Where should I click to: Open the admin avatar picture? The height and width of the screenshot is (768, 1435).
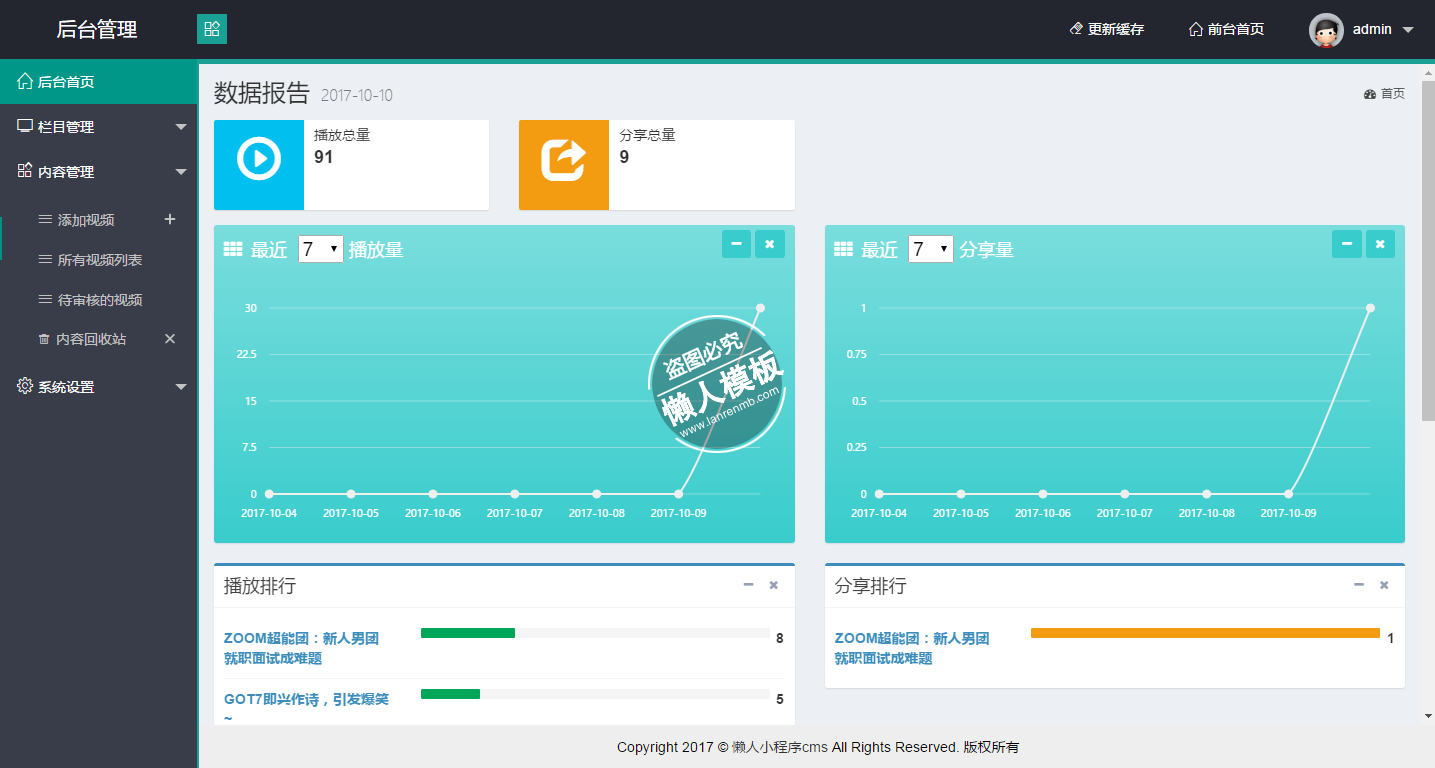point(1326,30)
